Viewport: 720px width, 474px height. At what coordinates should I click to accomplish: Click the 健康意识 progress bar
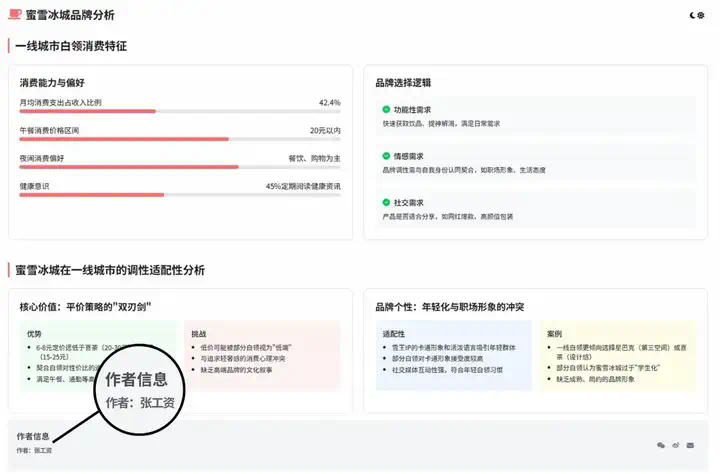[180, 195]
